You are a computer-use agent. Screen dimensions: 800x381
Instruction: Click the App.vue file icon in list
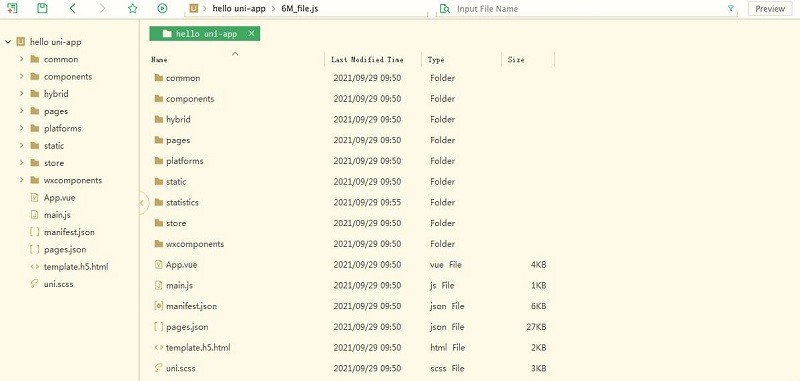[x=159, y=265]
